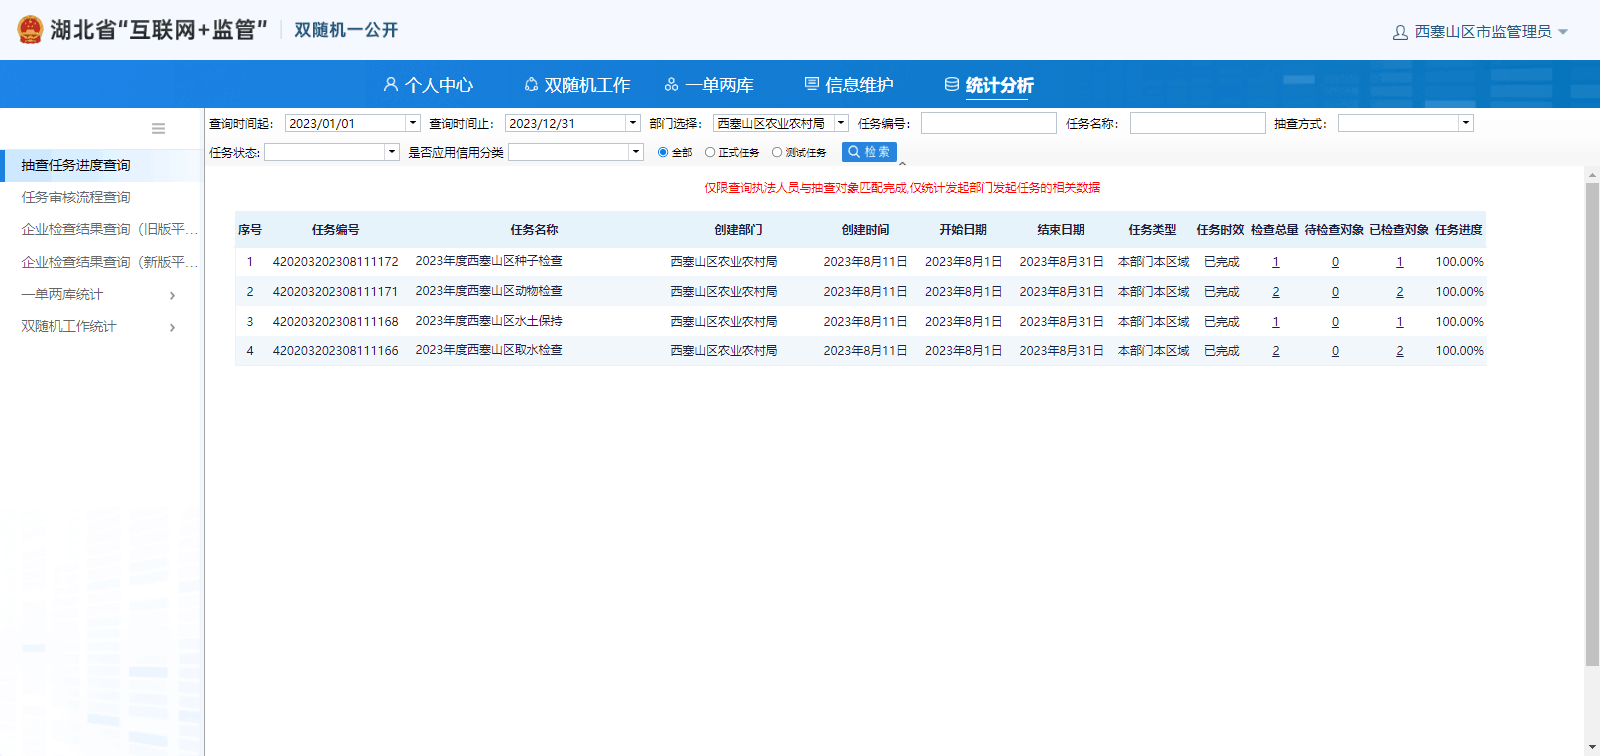
Task: Select the 全部 radio button
Action: [663, 152]
